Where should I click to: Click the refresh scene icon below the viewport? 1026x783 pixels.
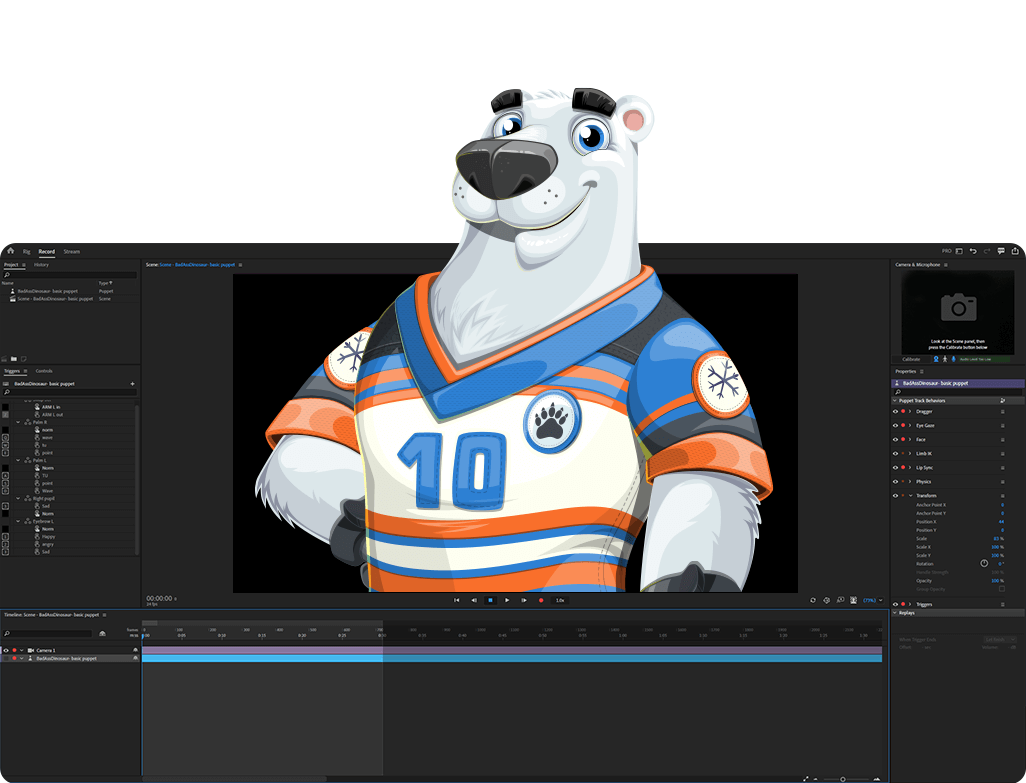coord(812,600)
